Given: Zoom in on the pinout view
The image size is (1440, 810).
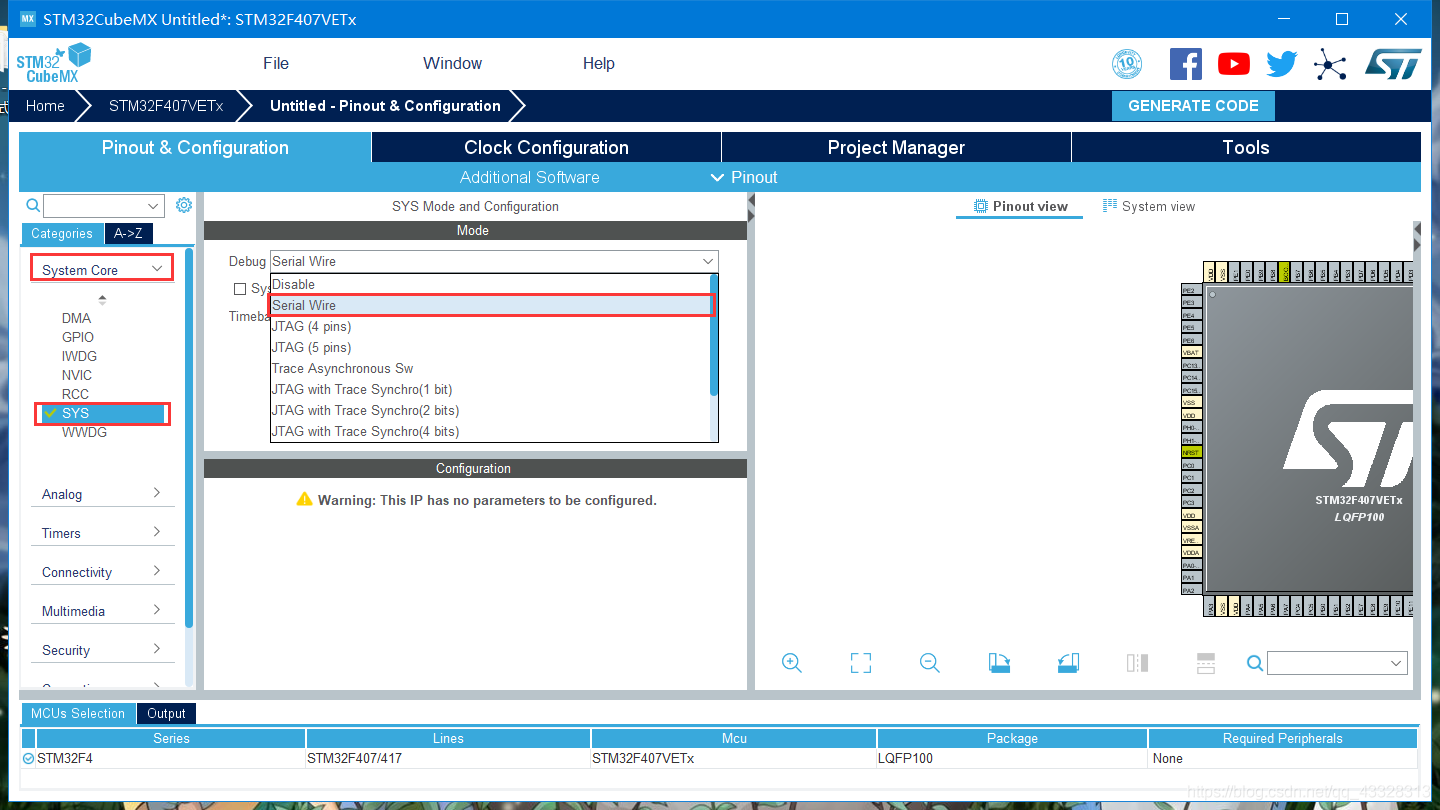Looking at the screenshot, I should (792, 663).
